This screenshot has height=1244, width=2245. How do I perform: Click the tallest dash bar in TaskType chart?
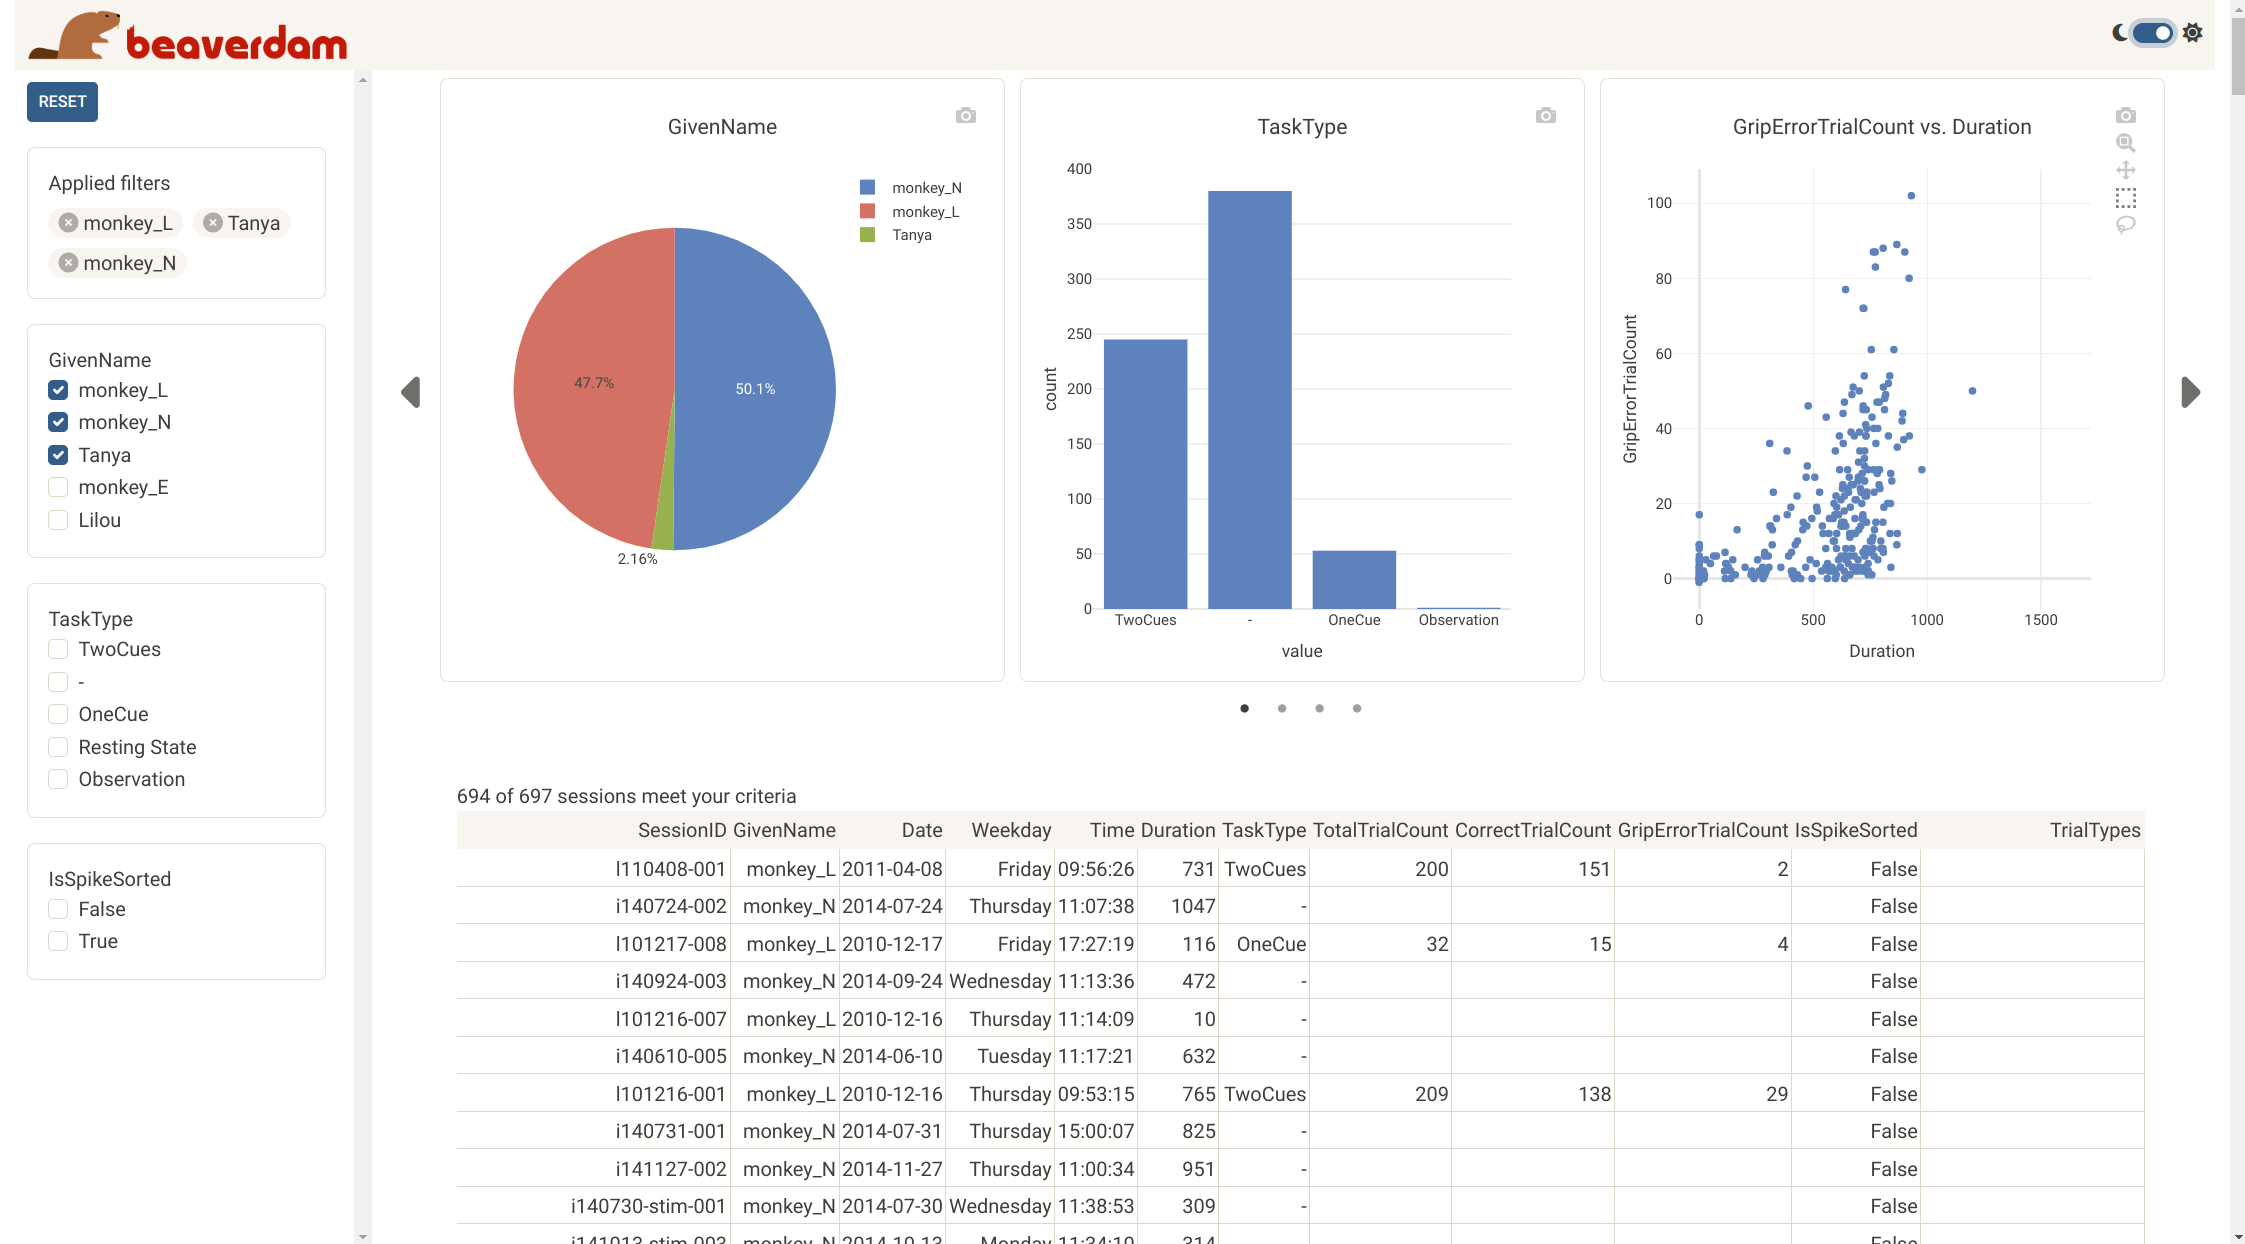point(1249,400)
